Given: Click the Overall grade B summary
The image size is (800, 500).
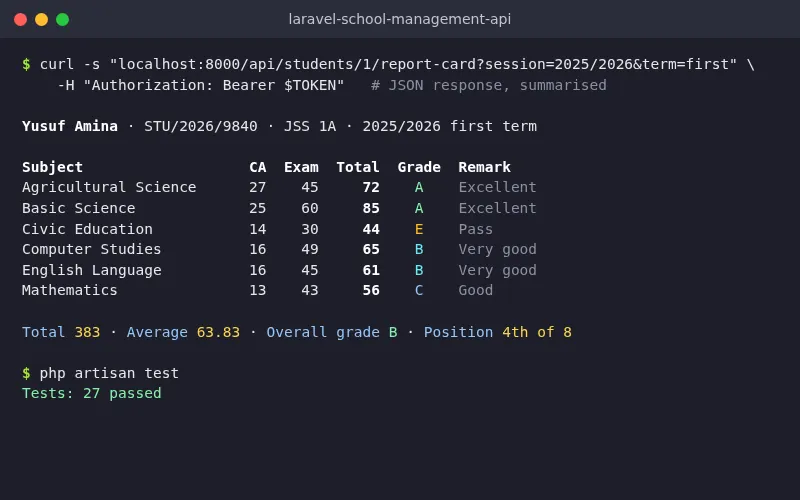Looking at the screenshot, I should (x=332, y=332).
